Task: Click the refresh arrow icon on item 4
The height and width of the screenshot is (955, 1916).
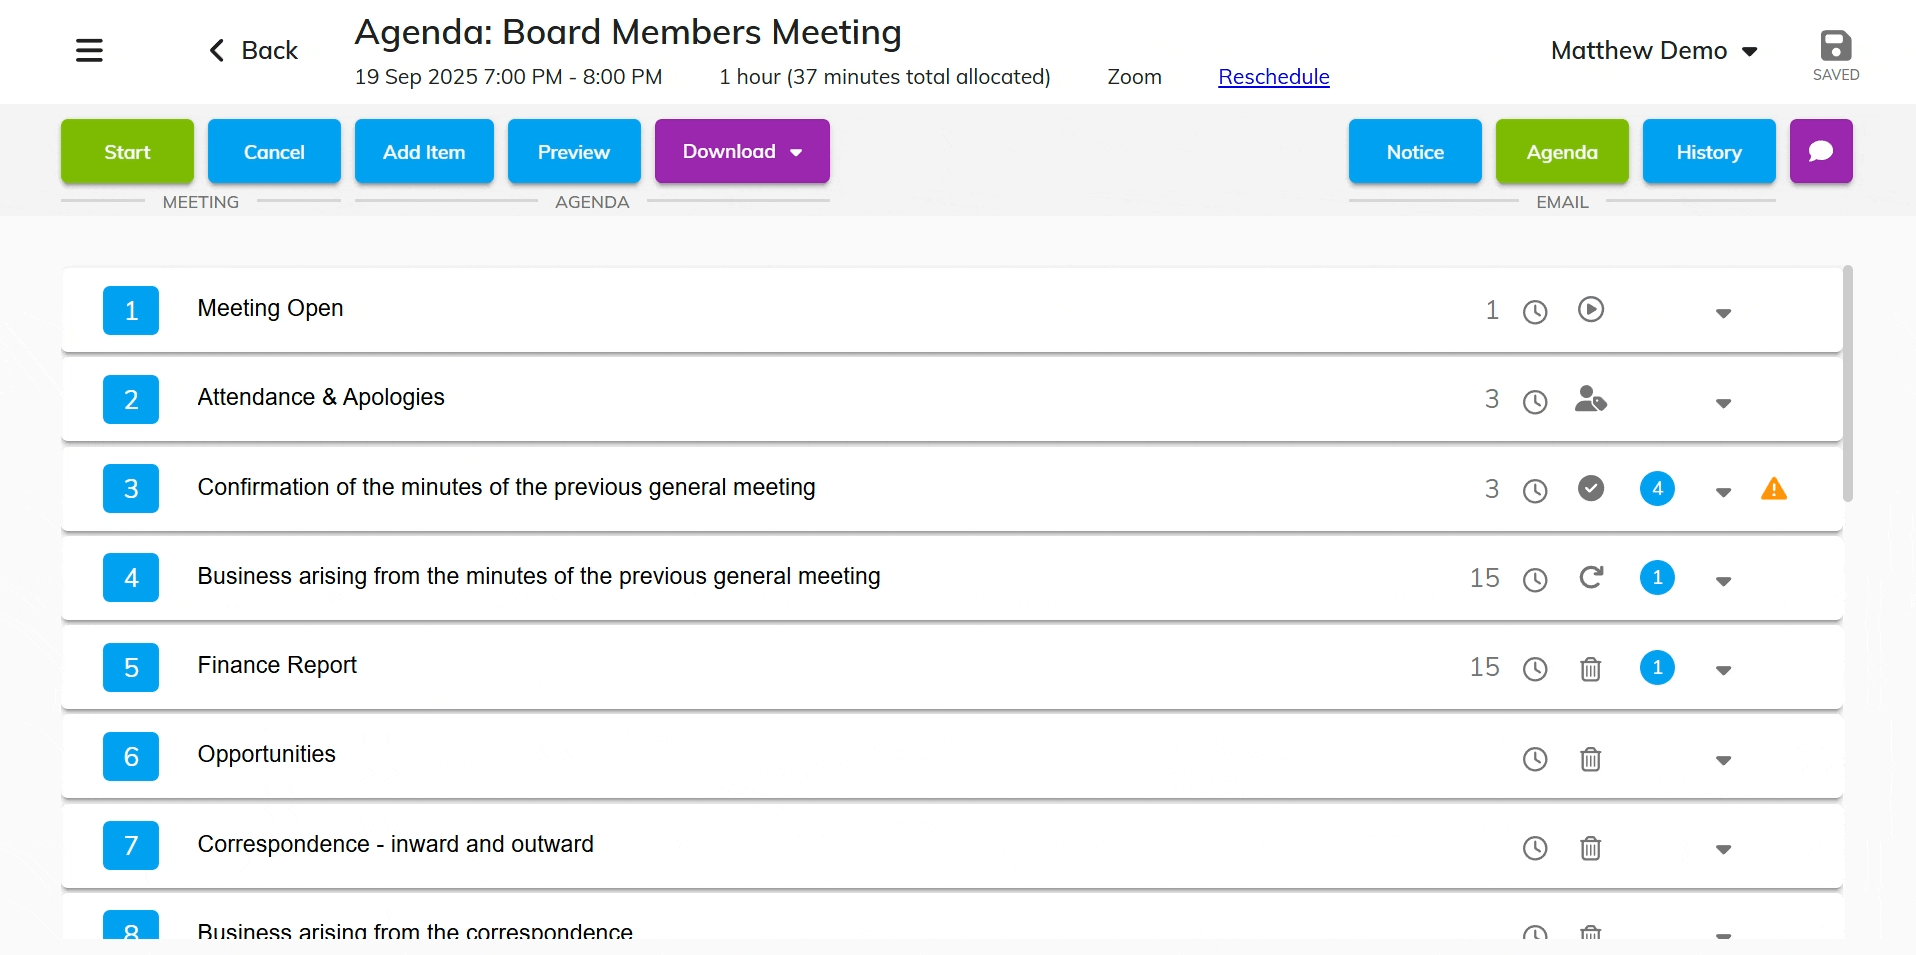Action: point(1590,577)
